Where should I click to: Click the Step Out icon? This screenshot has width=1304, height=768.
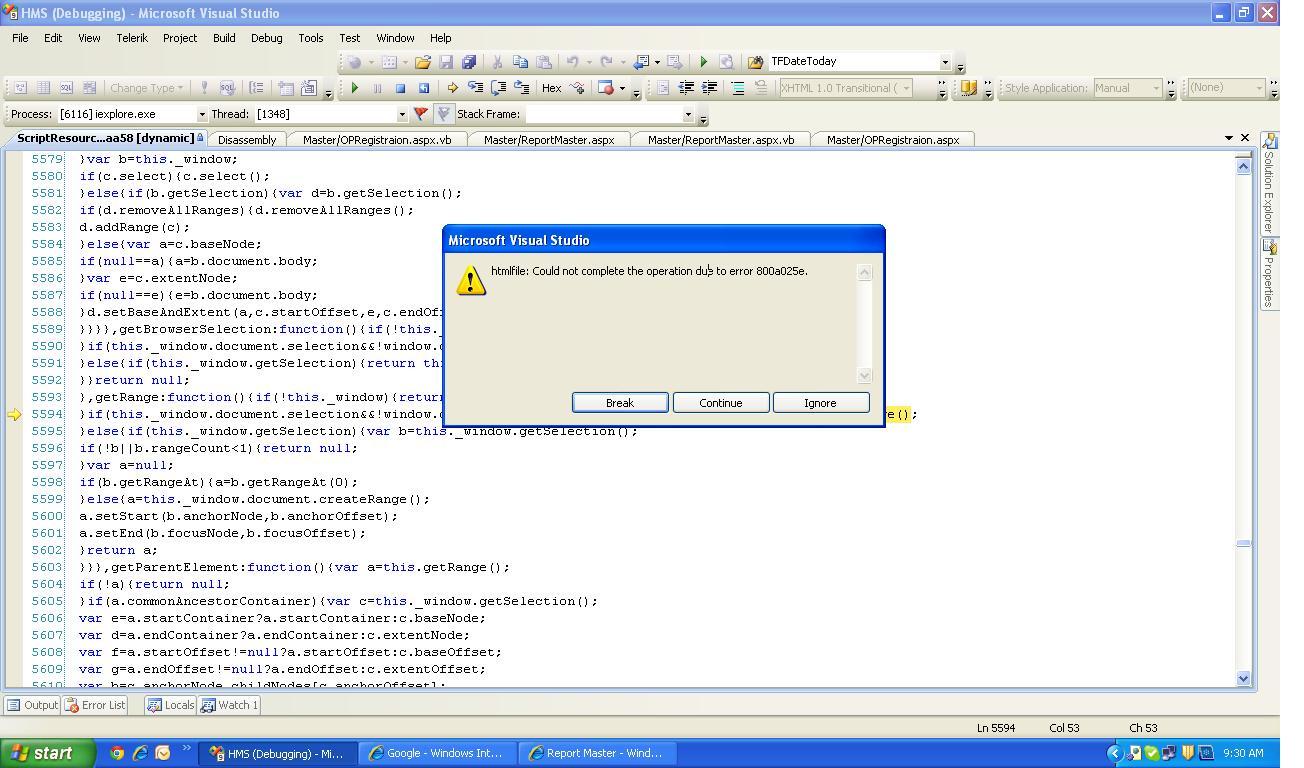521,88
